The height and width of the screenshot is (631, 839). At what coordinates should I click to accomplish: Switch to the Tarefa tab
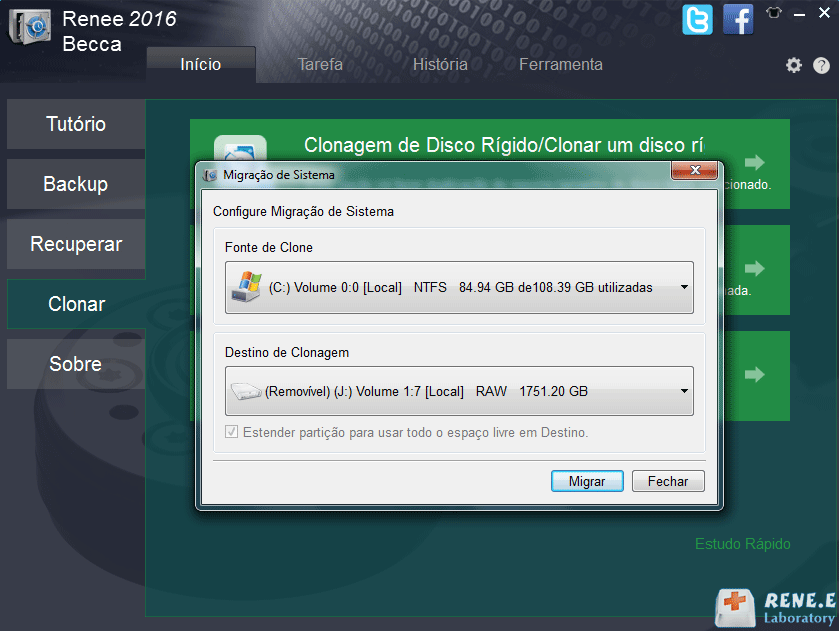pos(320,65)
